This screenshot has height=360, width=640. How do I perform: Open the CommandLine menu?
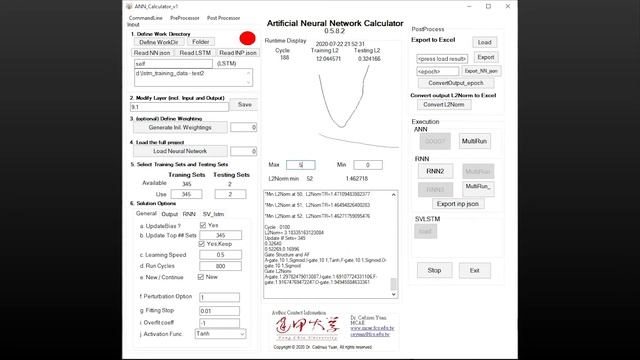tap(145, 18)
